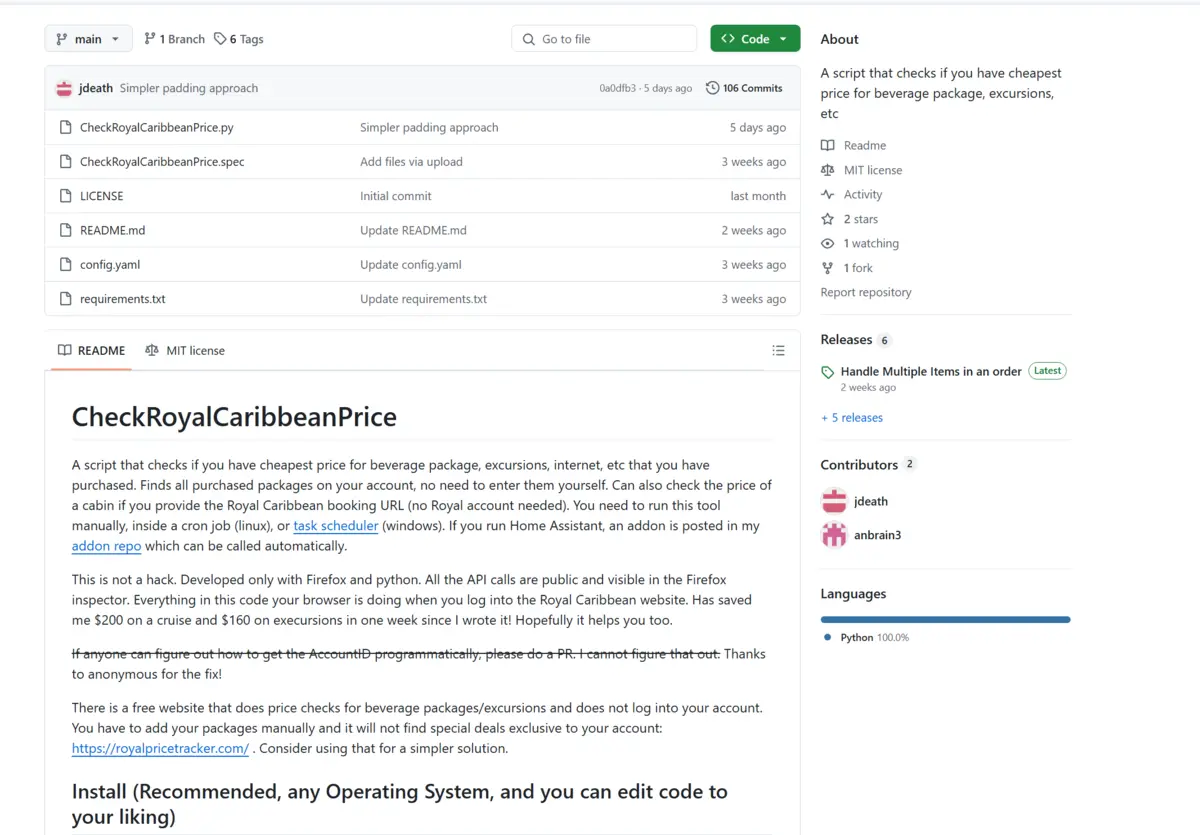Open the CheckRoyalCaribbeanPrice.py file
The width and height of the screenshot is (1200, 835).
tap(157, 127)
